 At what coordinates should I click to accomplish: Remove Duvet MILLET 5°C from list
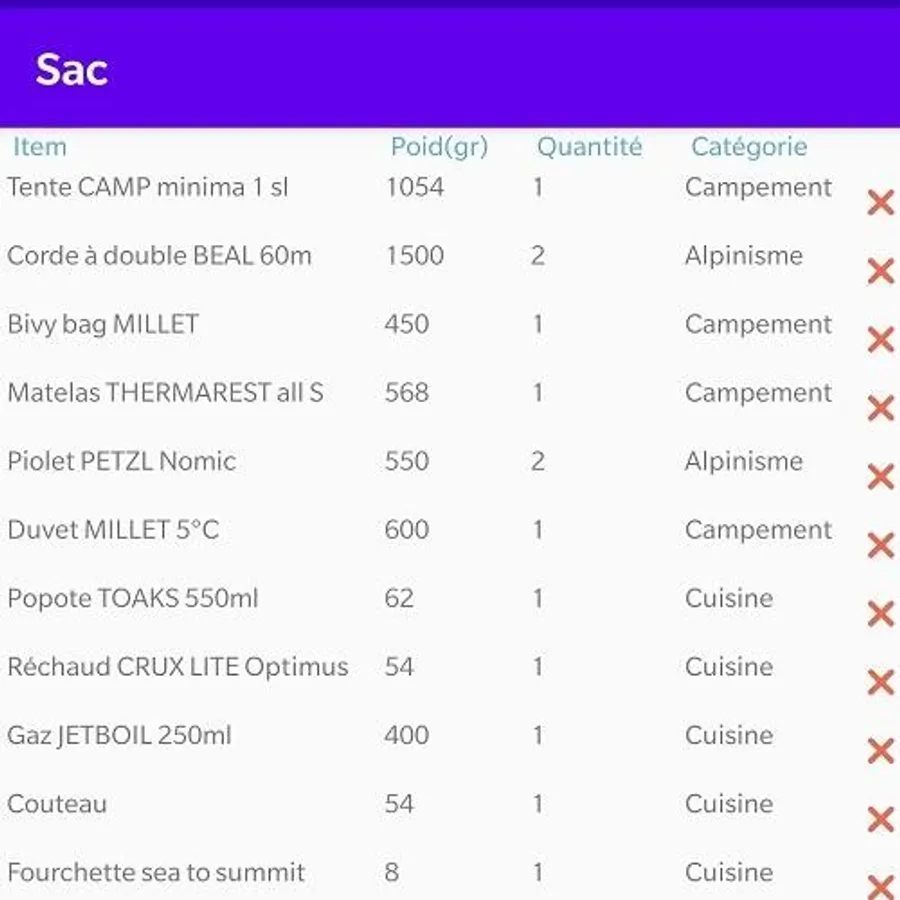coord(880,546)
